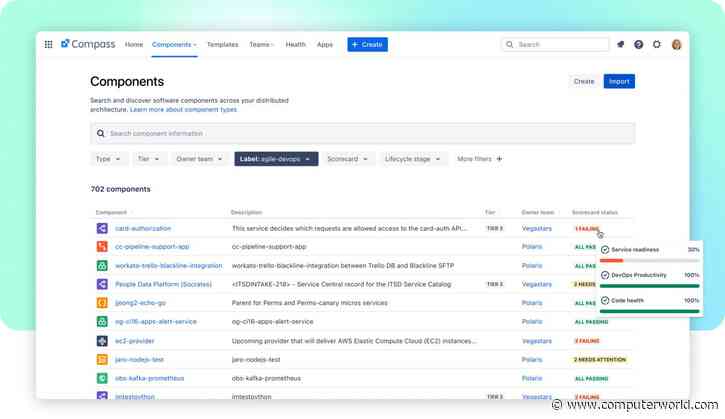Expand the Owner team filter
The image size is (725, 419).
pyautogui.click(x=199, y=159)
